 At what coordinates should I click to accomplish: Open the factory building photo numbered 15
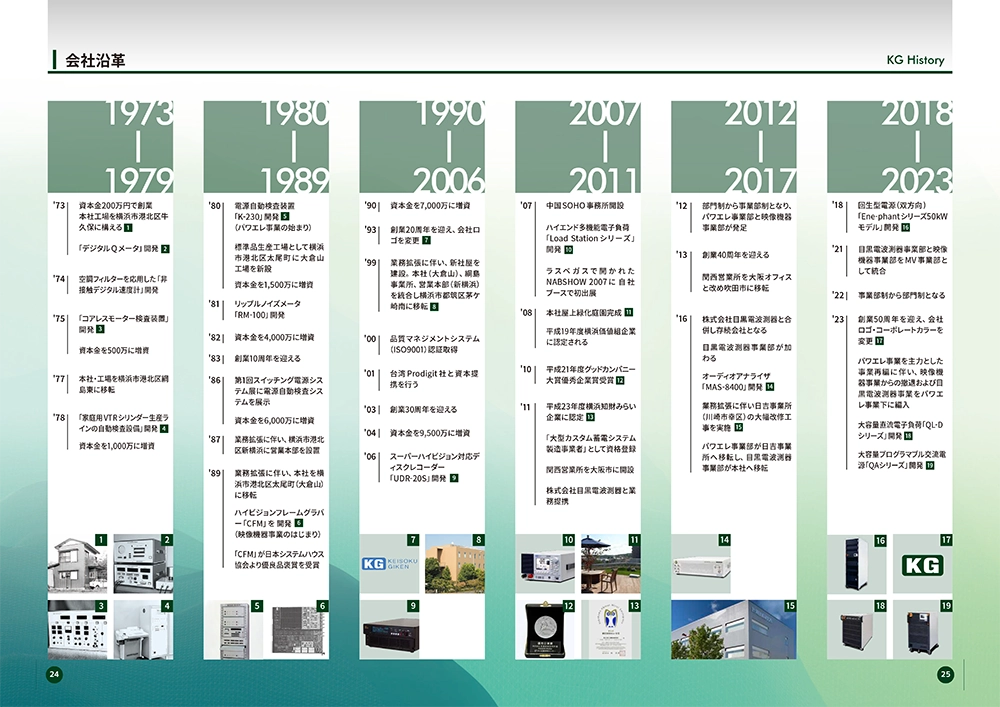[x=733, y=630]
